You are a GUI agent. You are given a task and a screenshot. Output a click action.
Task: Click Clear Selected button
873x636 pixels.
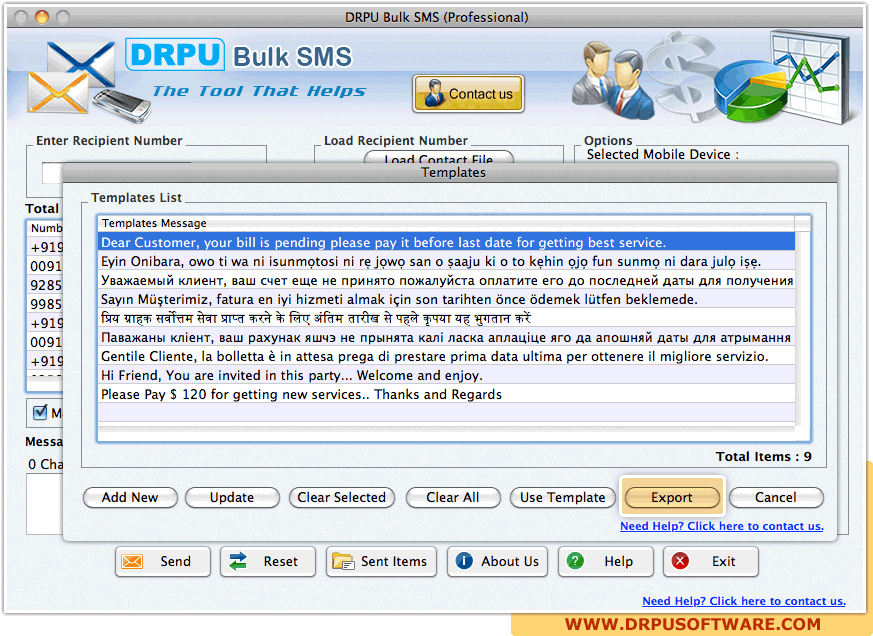pyautogui.click(x=342, y=497)
